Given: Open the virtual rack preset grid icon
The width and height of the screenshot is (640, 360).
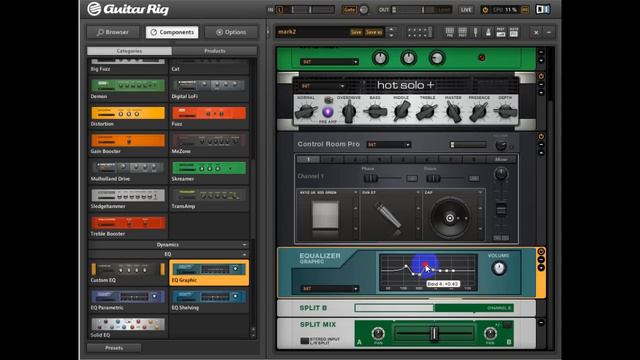Looking at the screenshot, I should (x=420, y=32).
